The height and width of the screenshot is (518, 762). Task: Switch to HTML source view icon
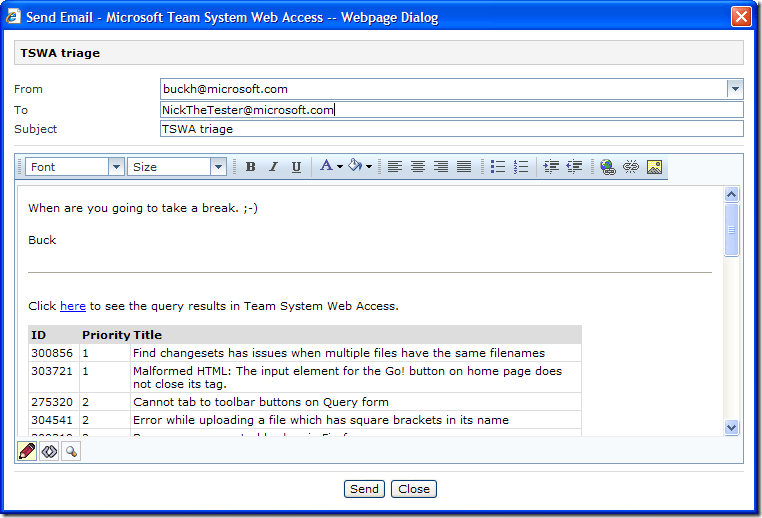[x=49, y=451]
